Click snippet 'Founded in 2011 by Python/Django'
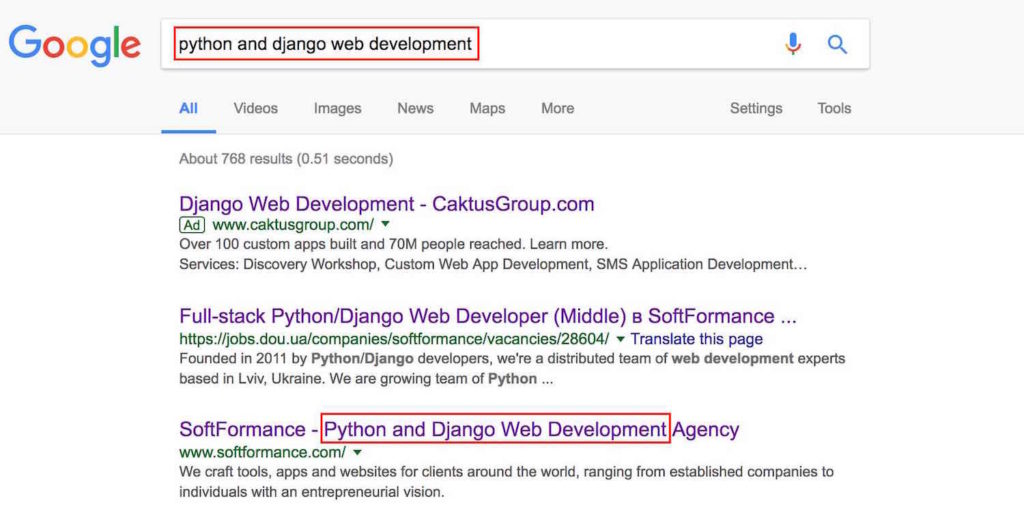The image size is (1024, 526). (x=512, y=369)
